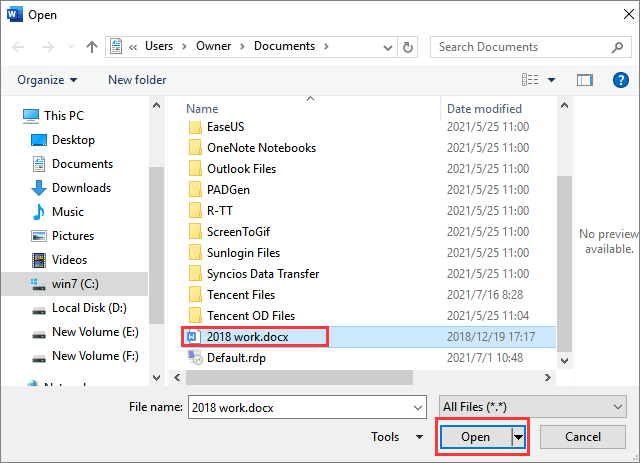Click the Cancel button
Screen dimensions: 640x463
[x=583, y=437]
